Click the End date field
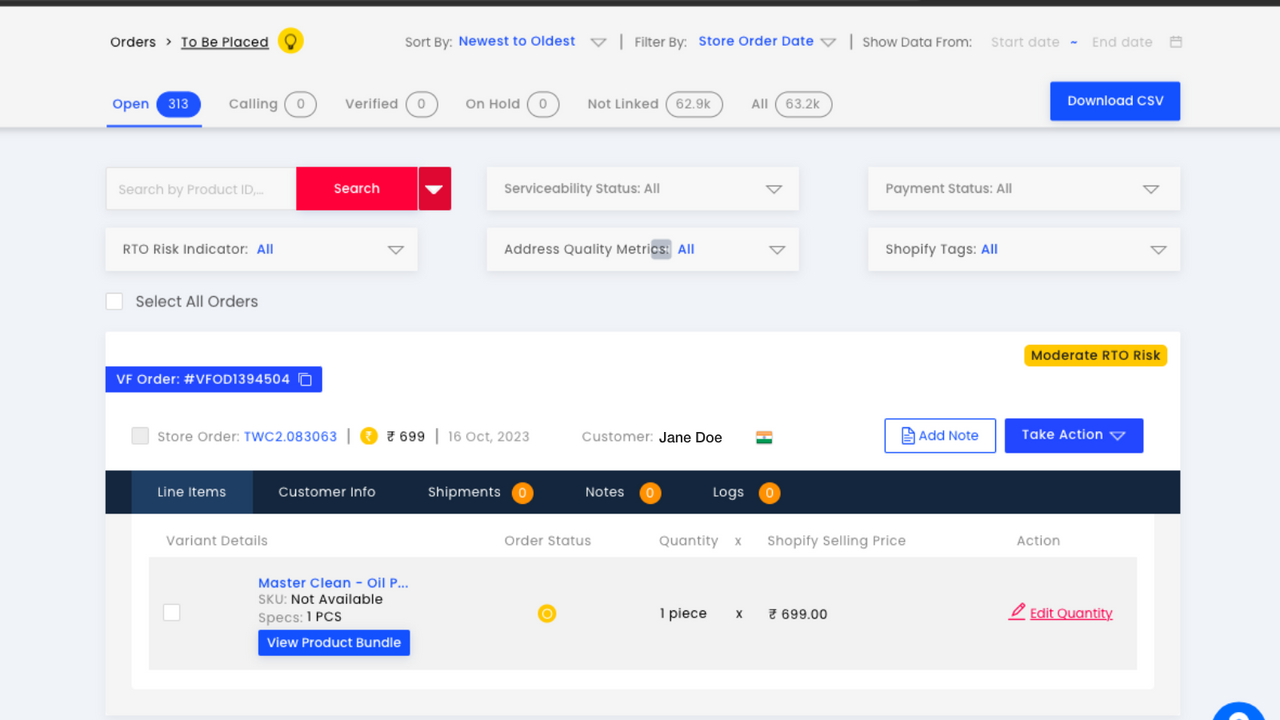This screenshot has height=720, width=1280. pos(1122,42)
